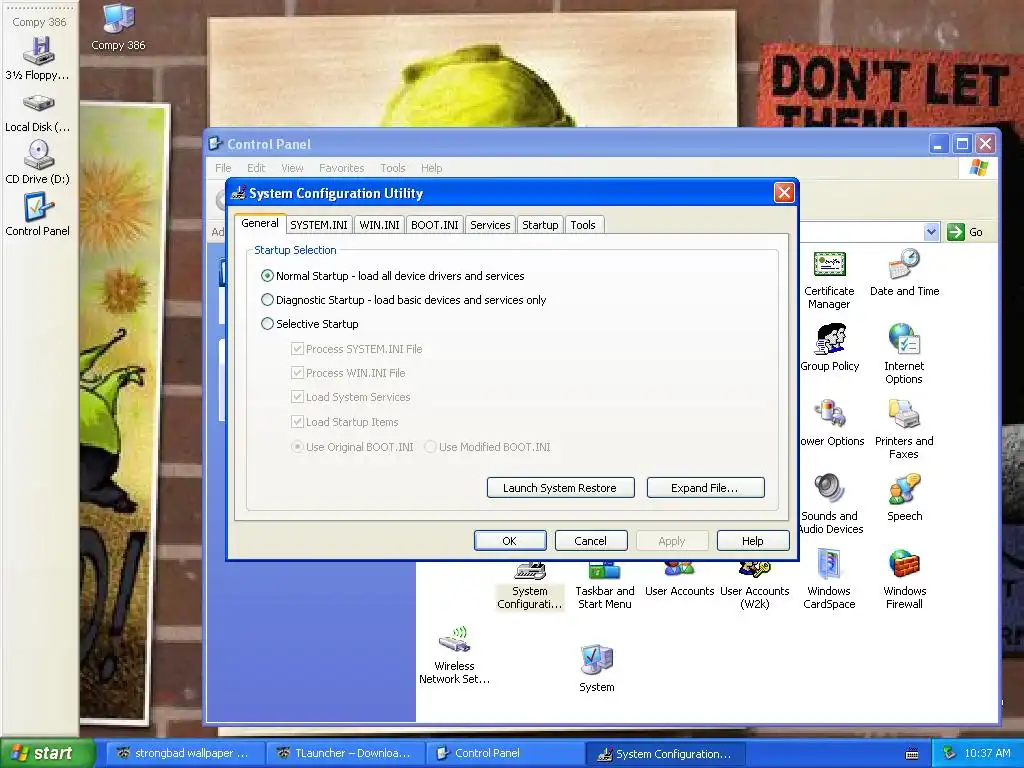Click the green Go arrow in Control Panel
This screenshot has height=768, width=1024.
pyautogui.click(x=956, y=232)
